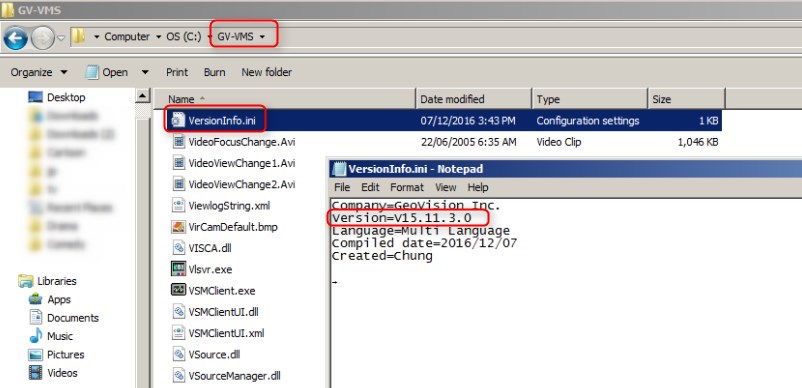The height and width of the screenshot is (388, 802).
Task: Click the Print toolbar button
Action: point(177,72)
